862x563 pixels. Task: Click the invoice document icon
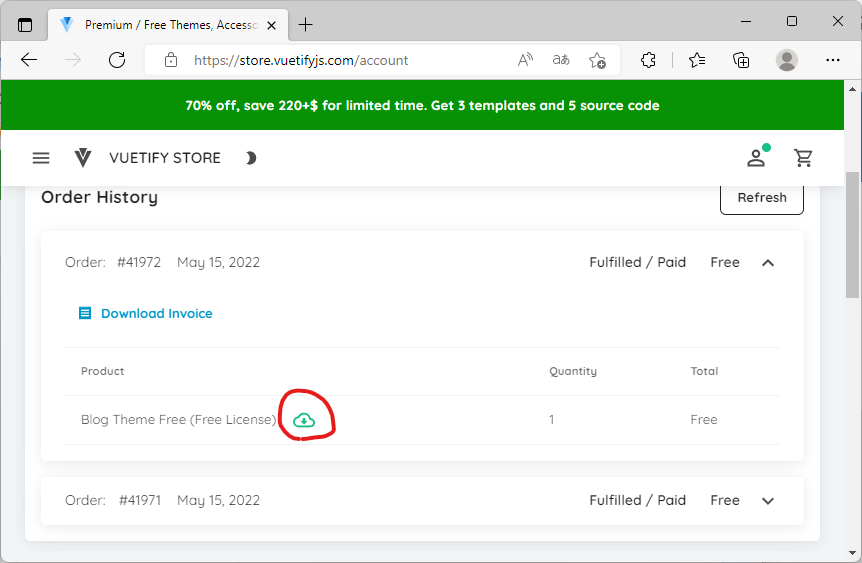click(x=85, y=313)
